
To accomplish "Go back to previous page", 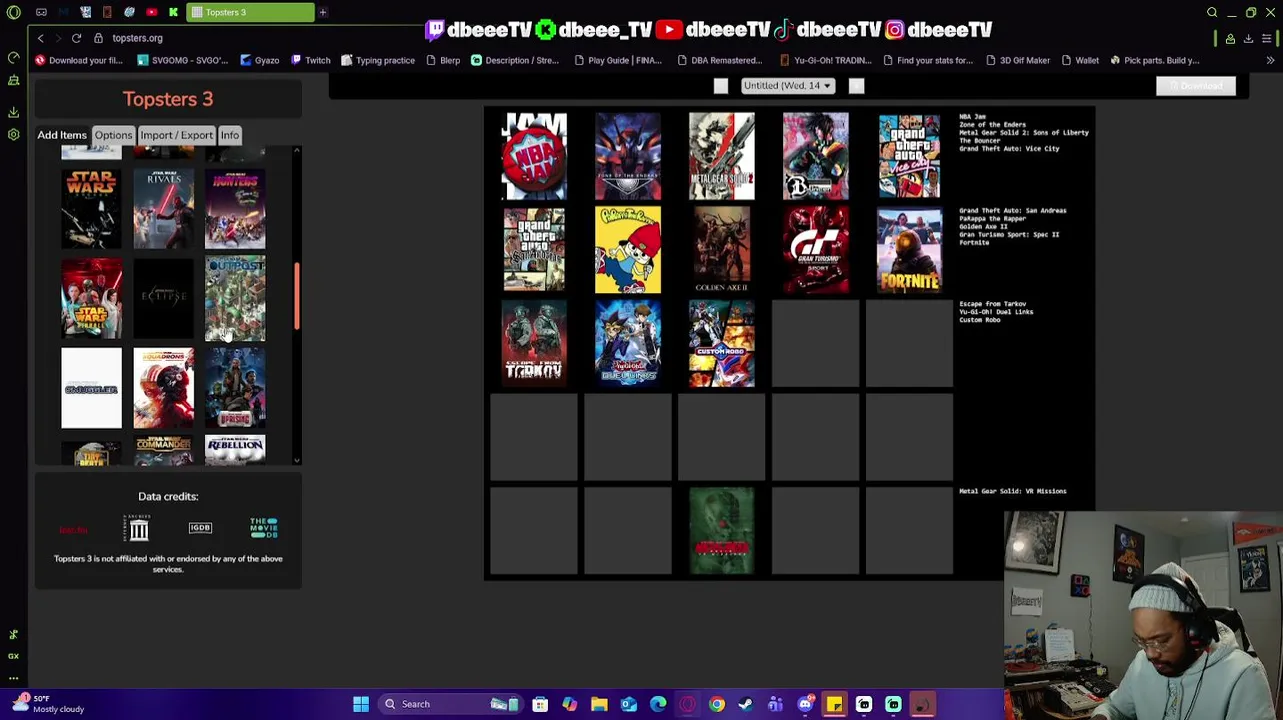I will (x=40, y=38).
